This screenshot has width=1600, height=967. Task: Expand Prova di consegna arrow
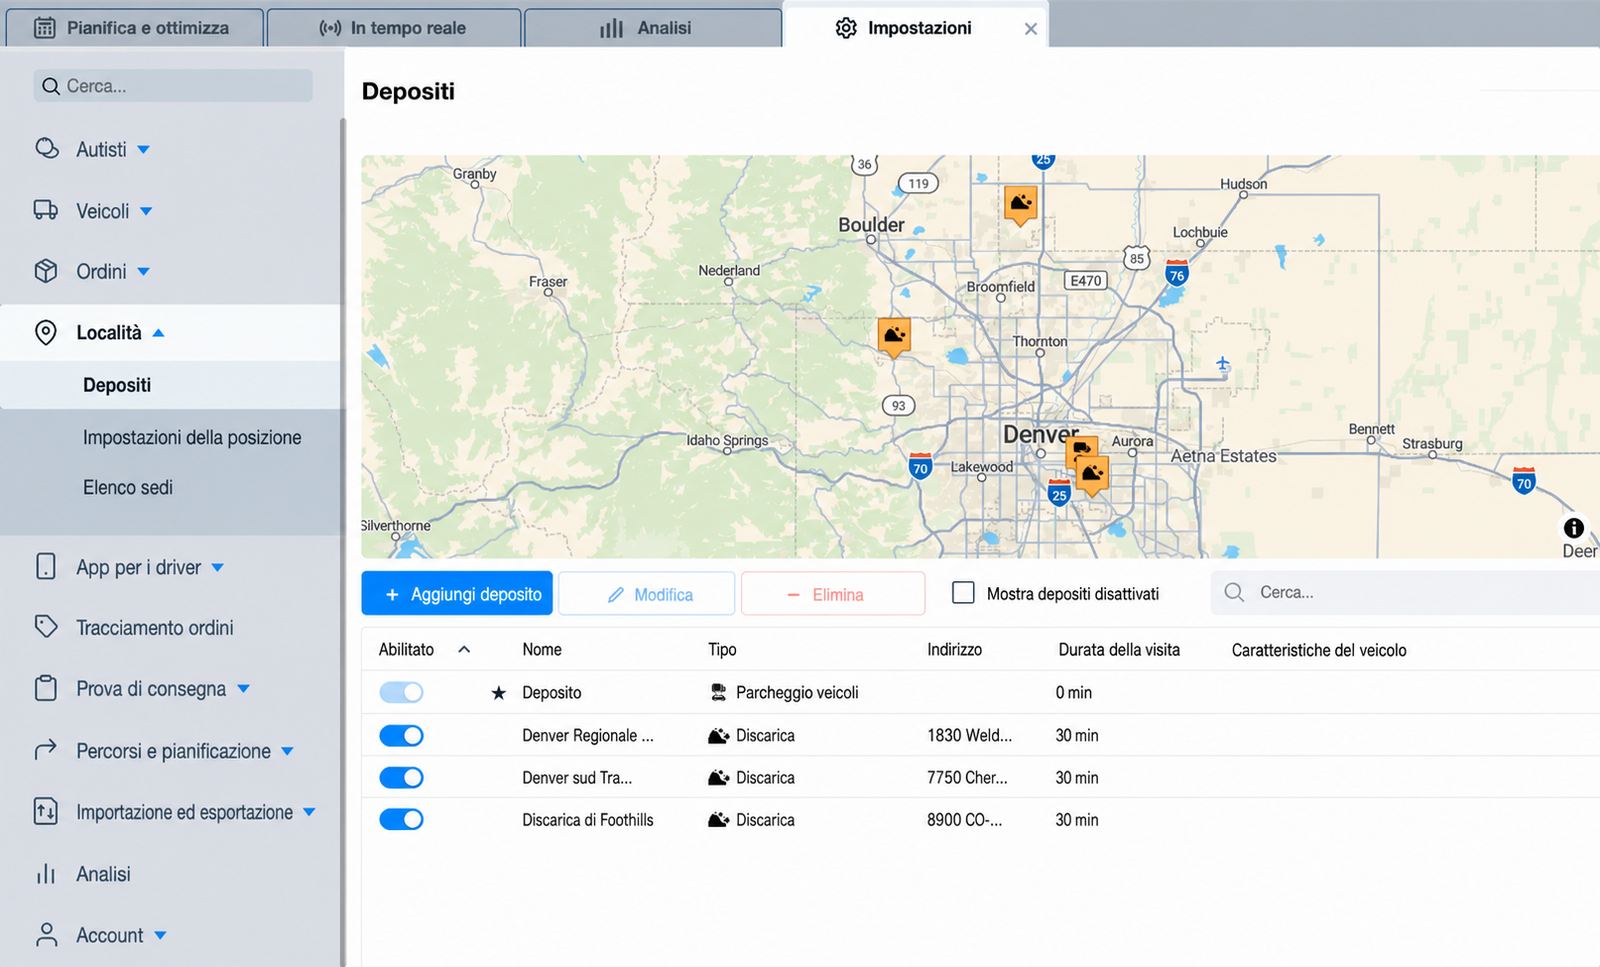[243, 689]
